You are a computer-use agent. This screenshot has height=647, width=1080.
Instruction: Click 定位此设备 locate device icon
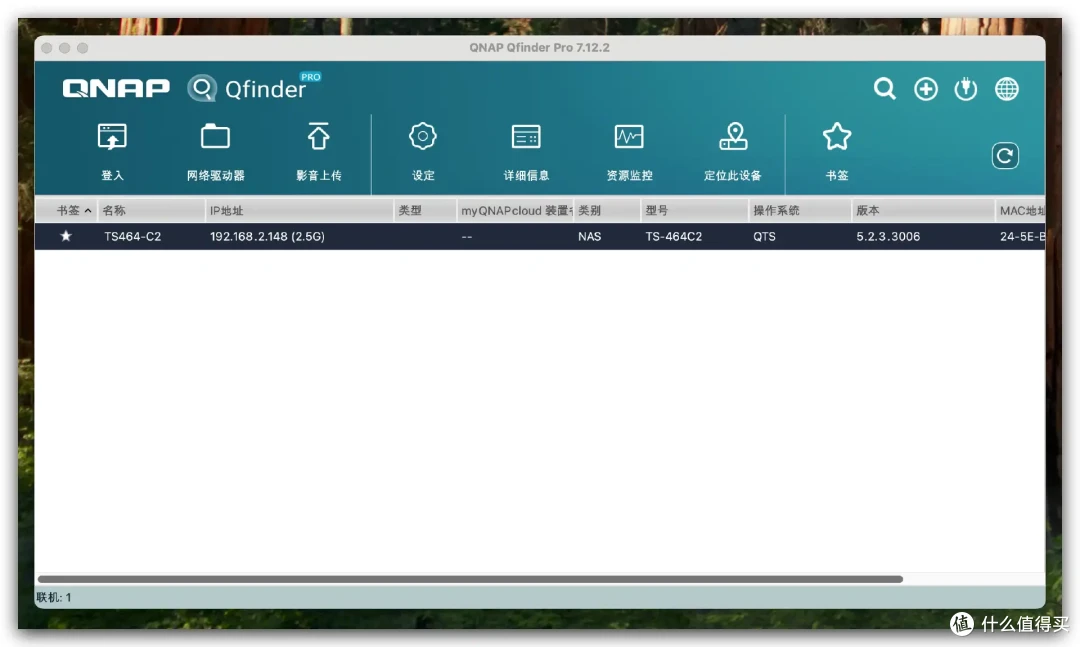pyautogui.click(x=733, y=136)
